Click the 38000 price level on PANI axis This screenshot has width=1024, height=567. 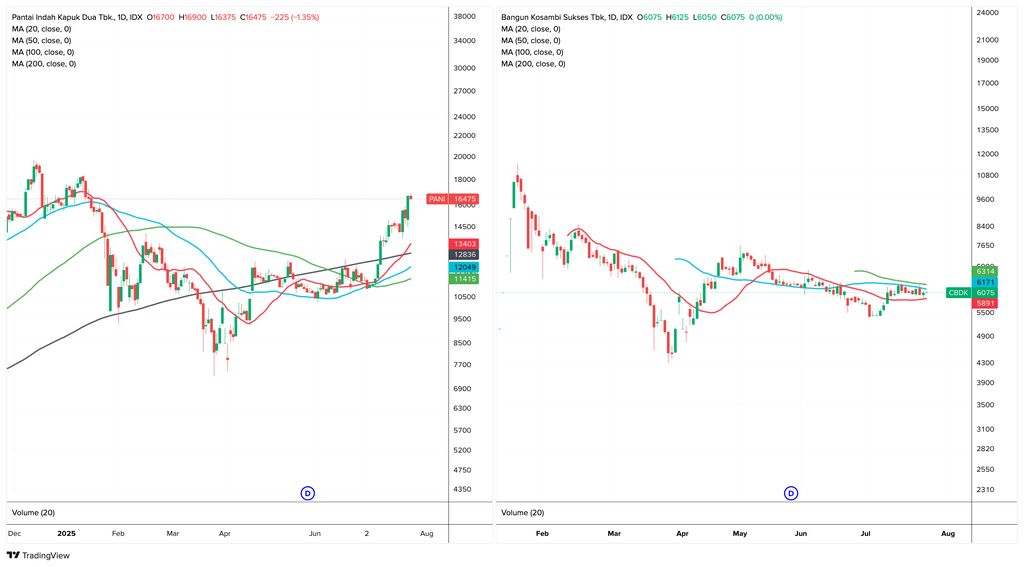(464, 16)
